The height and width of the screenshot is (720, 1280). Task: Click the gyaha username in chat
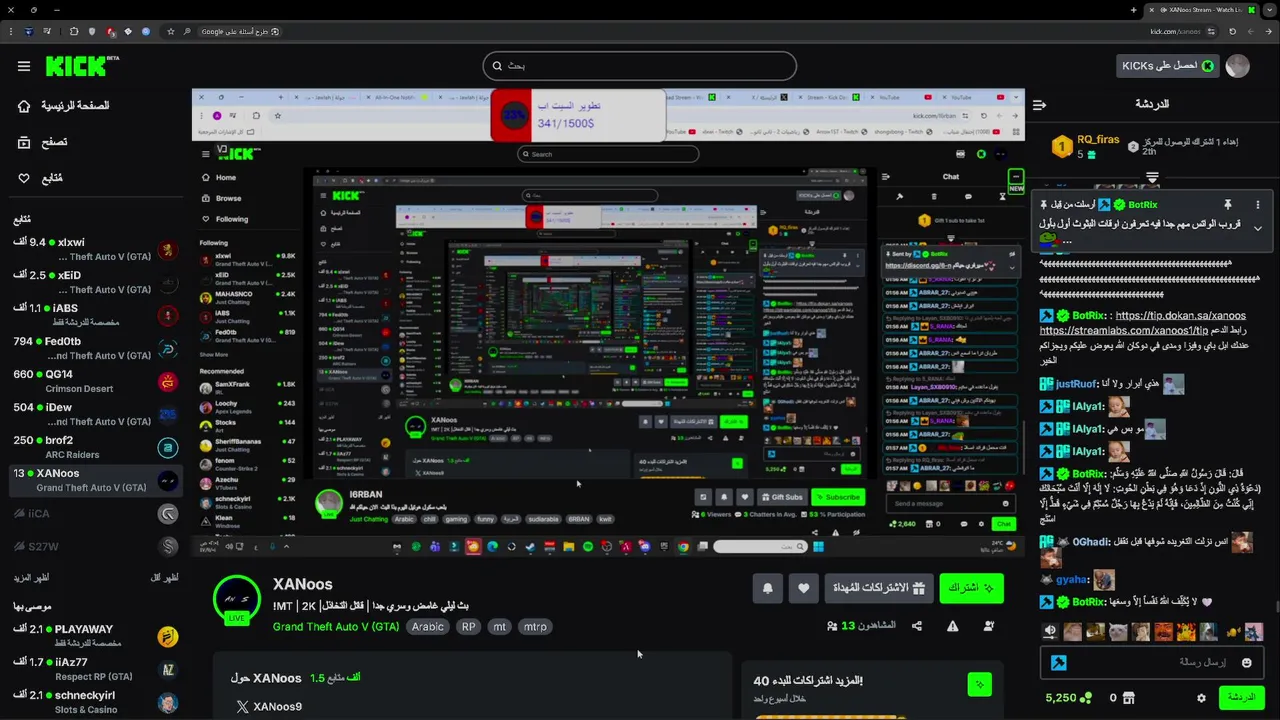1073,579
